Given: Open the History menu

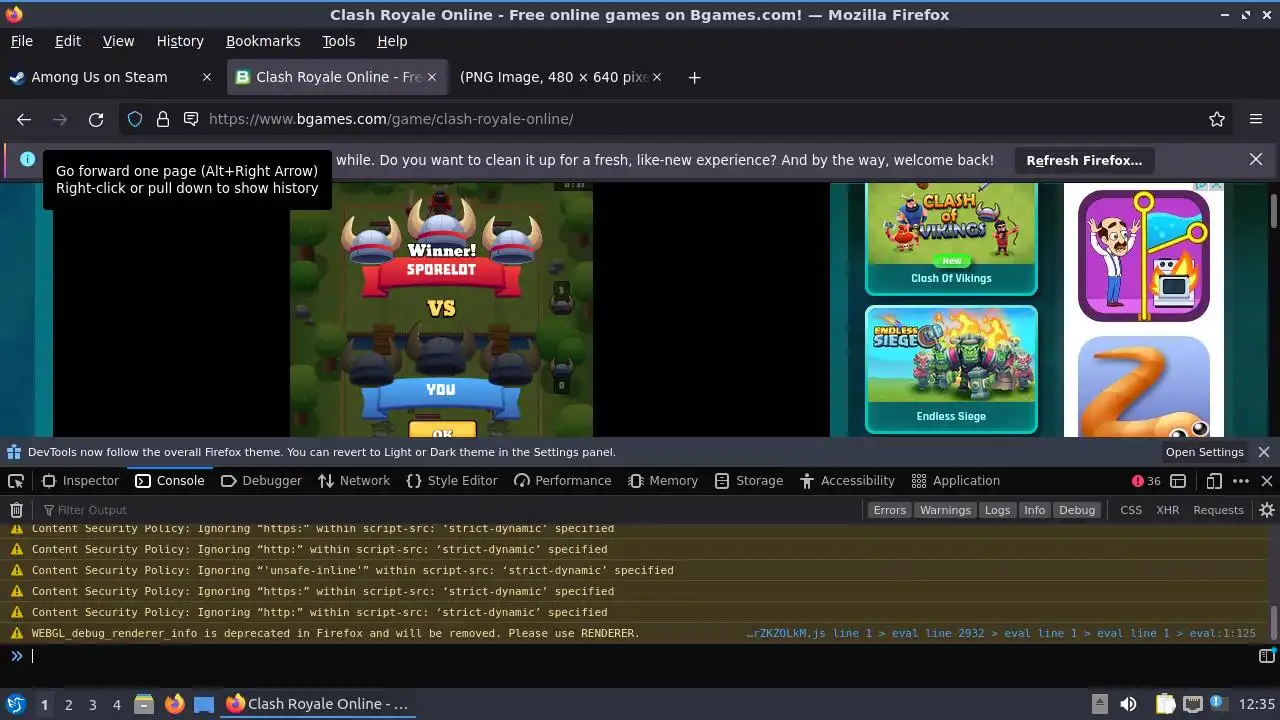Looking at the screenshot, I should click(180, 41).
